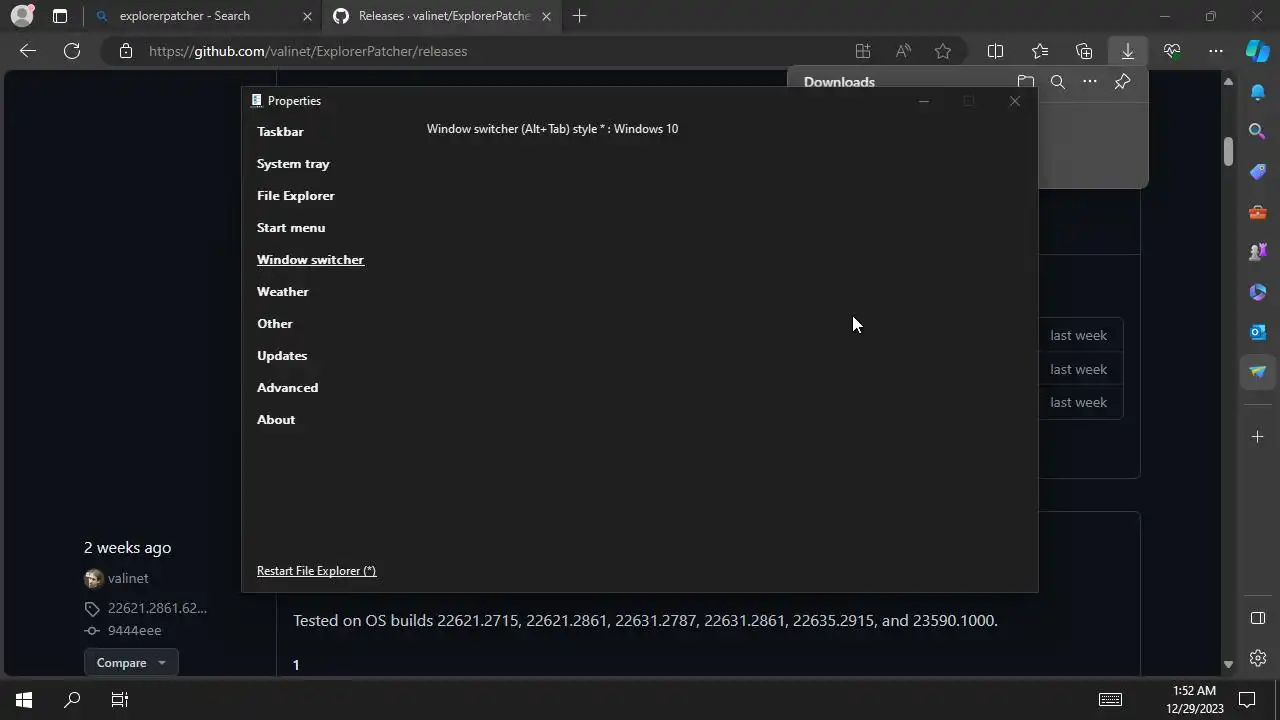This screenshot has width=1280, height=720.
Task: Click Restart File Explorer link
Action: pos(316,570)
